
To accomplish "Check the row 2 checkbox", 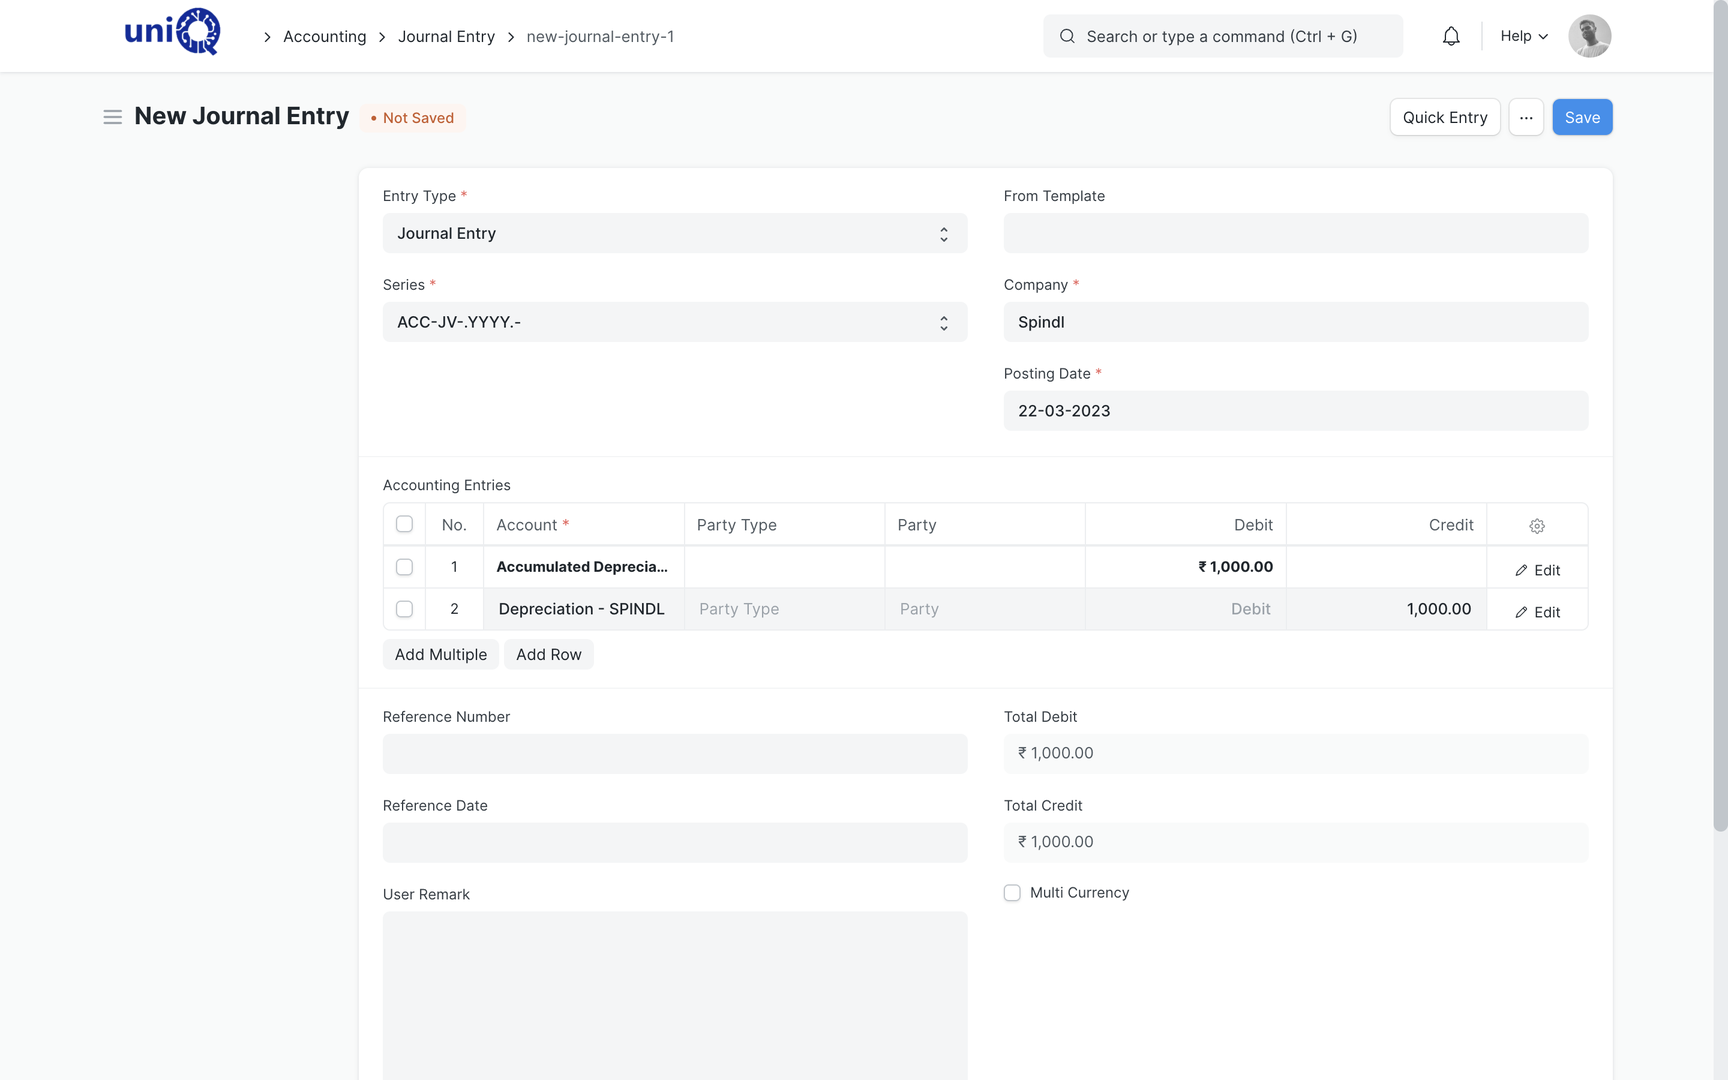I will 404,609.
